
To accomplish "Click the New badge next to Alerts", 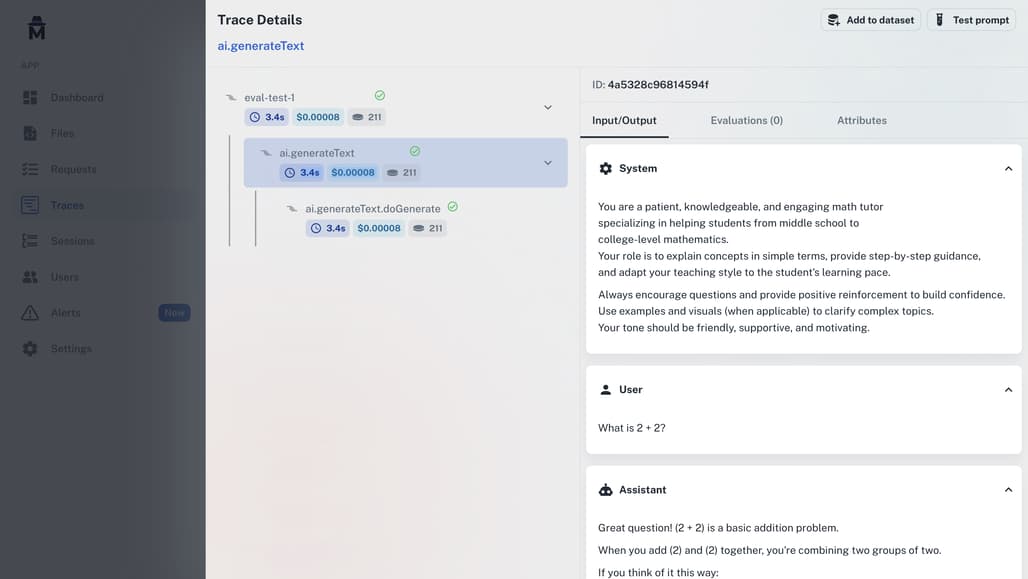I will 174,313.
